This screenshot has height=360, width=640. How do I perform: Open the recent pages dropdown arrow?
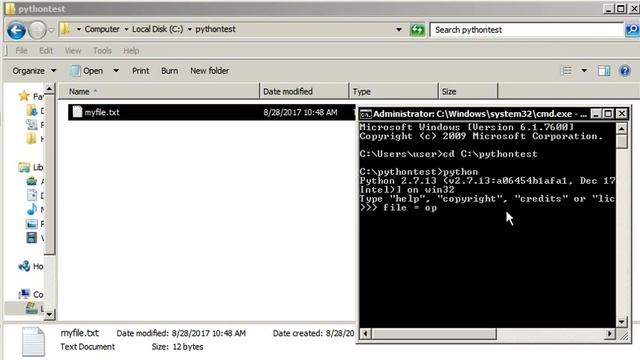(x=51, y=30)
